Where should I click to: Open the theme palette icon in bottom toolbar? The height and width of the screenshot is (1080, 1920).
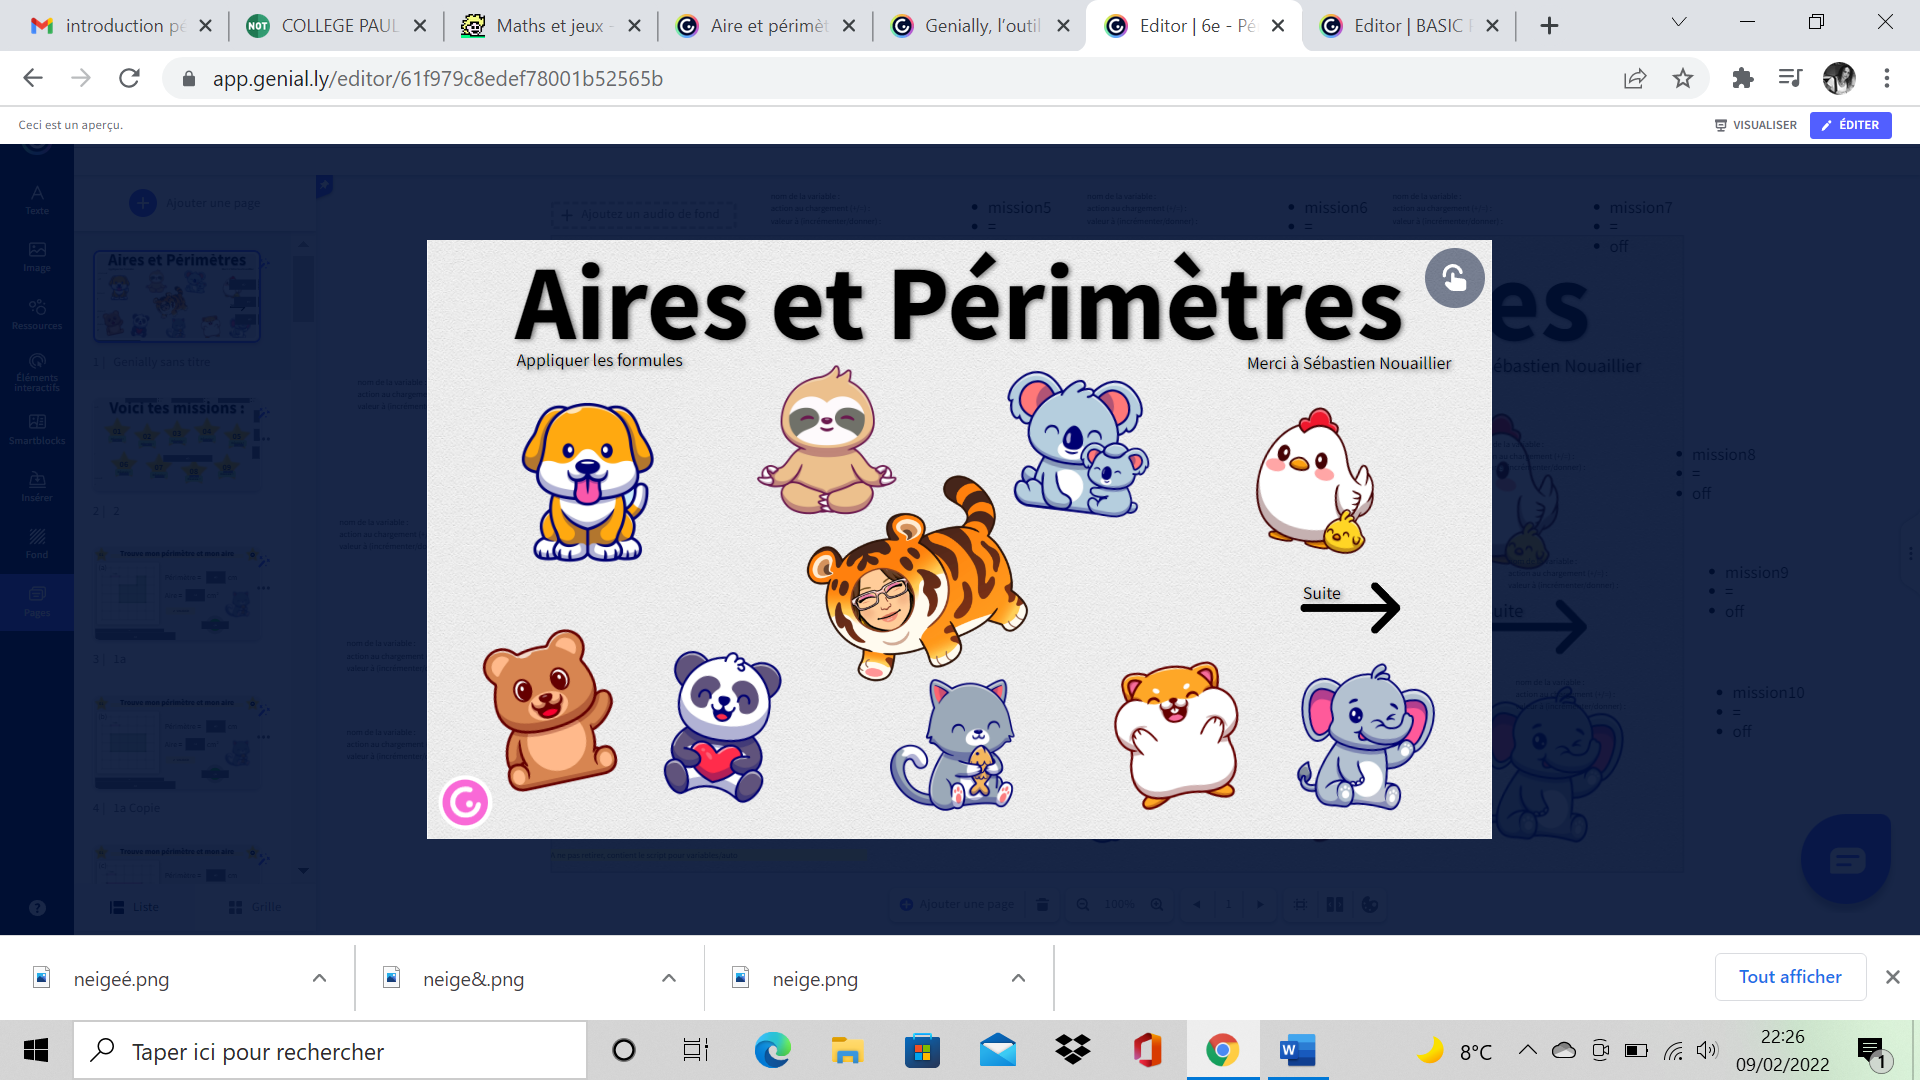[x=1370, y=904]
